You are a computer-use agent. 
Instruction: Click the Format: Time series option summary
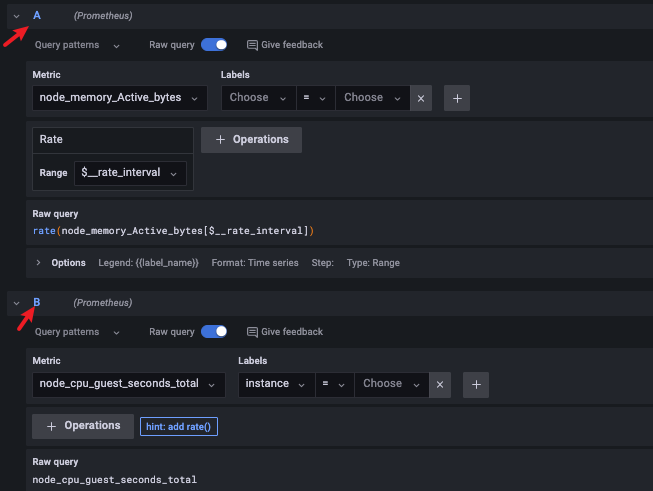[x=255, y=263]
